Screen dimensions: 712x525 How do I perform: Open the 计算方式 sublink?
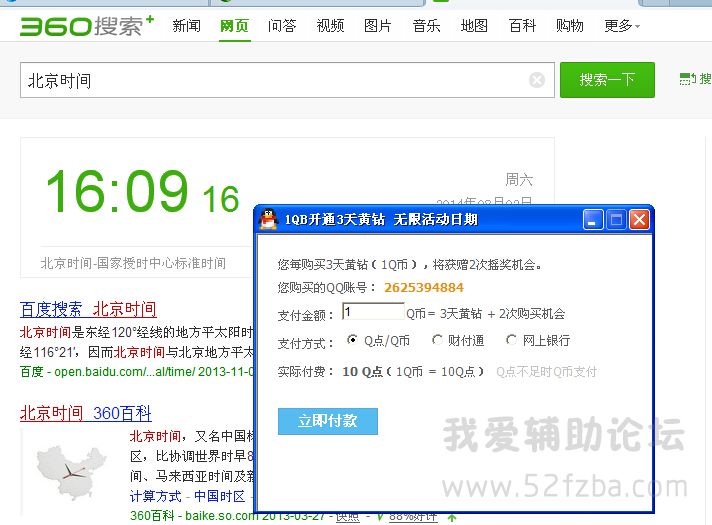click(155, 496)
